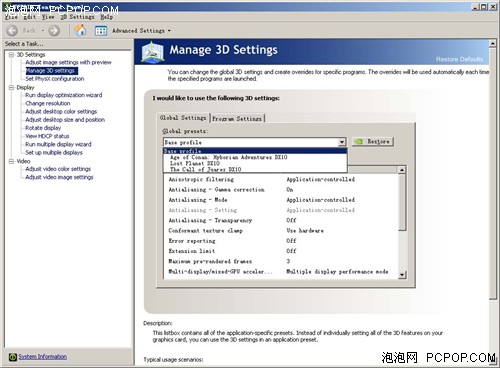Select Adjust desktop color settings

[x=61, y=111]
